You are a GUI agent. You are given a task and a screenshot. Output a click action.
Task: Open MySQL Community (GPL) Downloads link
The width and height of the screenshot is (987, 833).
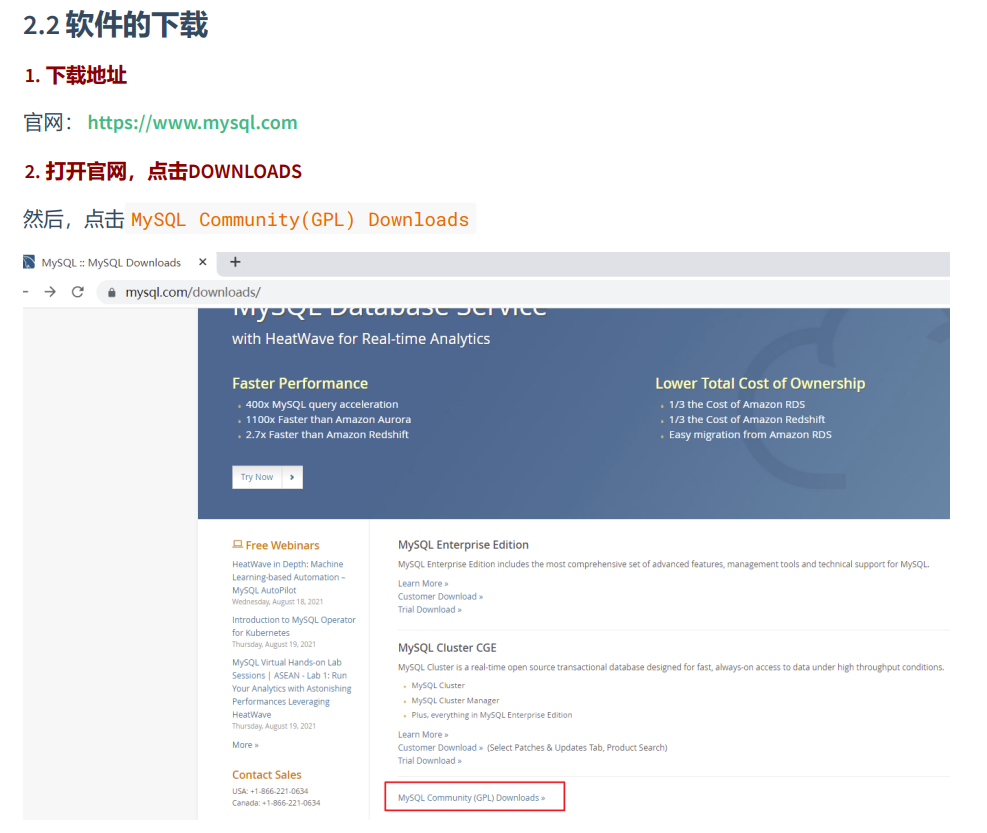click(x=471, y=797)
